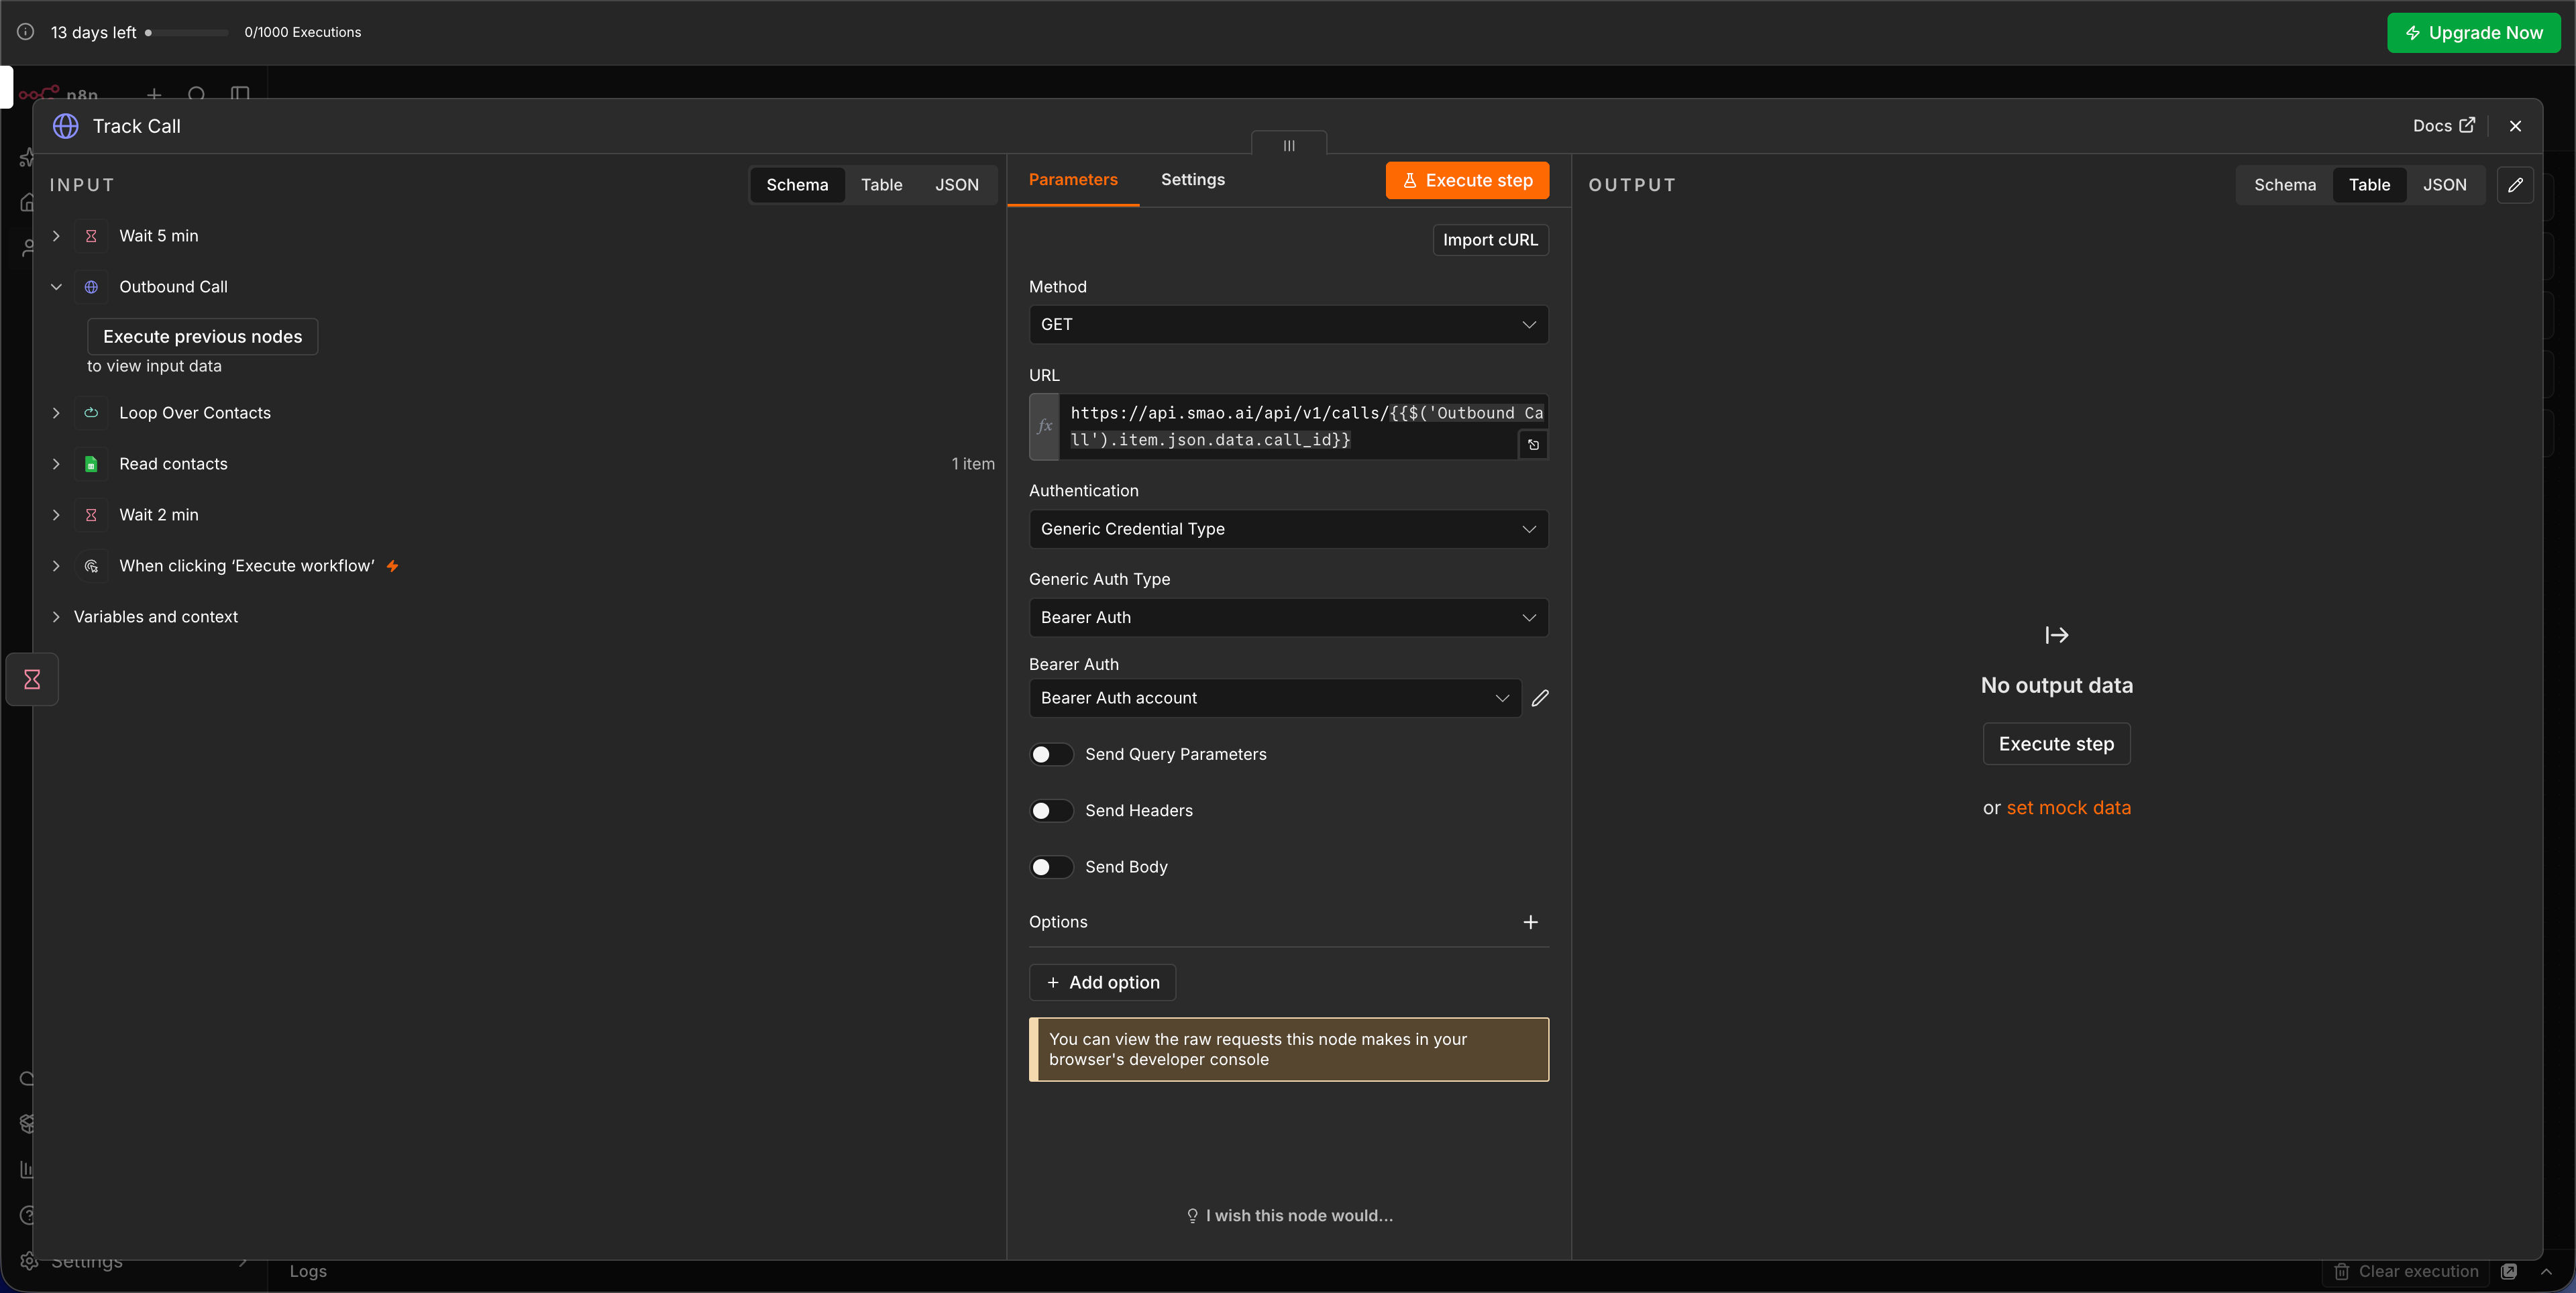The image size is (2576, 1293).
Task: Edit the Bearer Auth account credential pencil
Action: [x=1540, y=698]
